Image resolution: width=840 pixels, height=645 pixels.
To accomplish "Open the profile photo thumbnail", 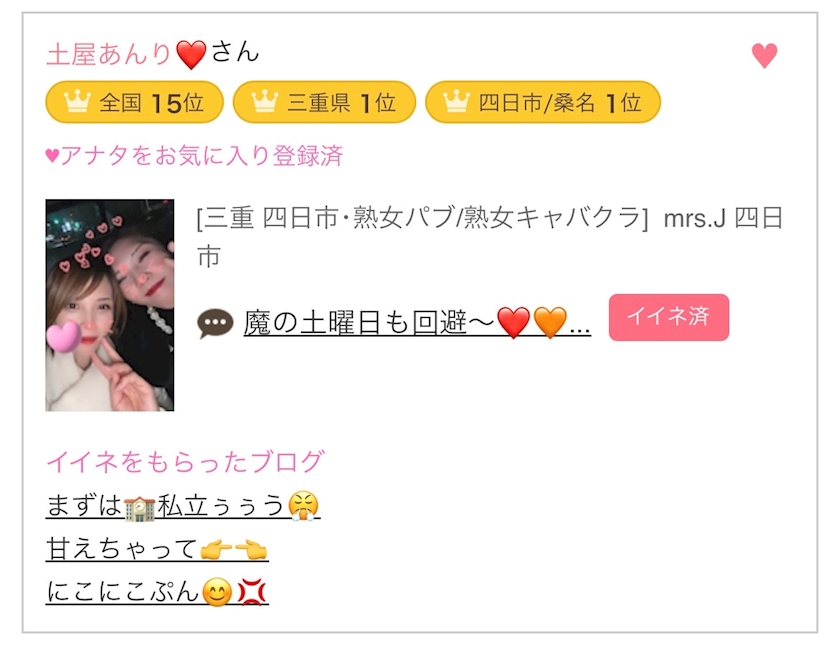I will tap(110, 305).
